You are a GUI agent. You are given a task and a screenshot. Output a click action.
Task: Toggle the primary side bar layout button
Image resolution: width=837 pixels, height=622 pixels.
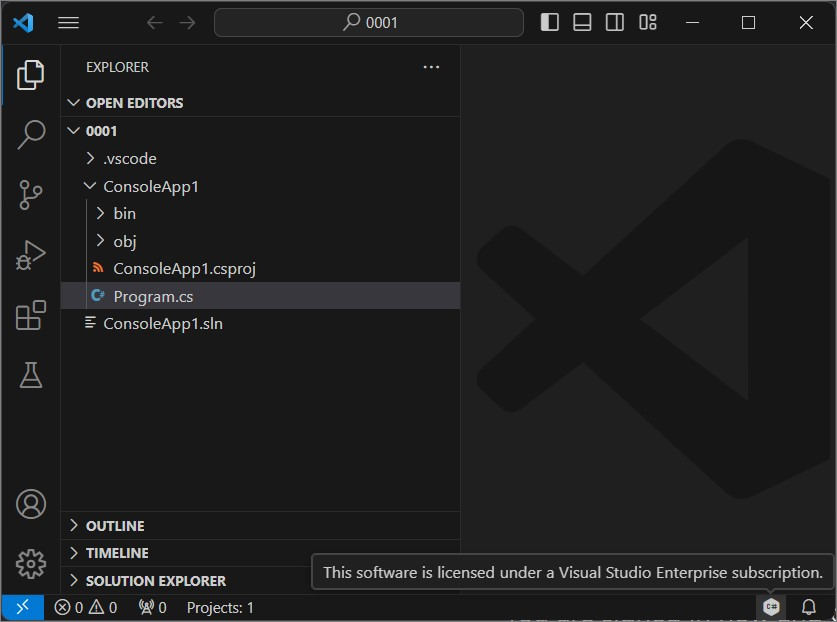[x=549, y=22]
